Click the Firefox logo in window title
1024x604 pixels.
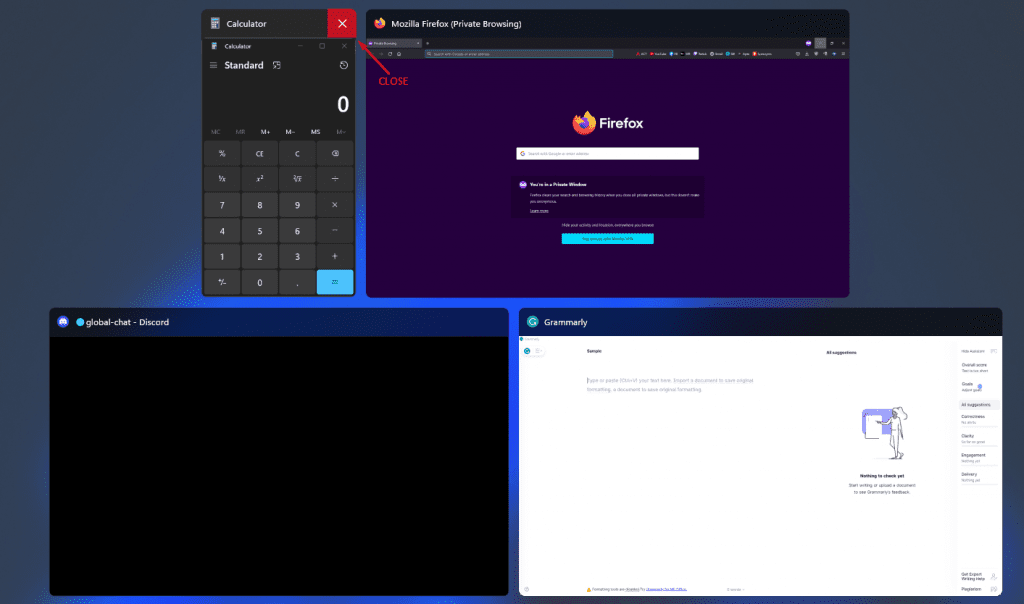point(380,24)
